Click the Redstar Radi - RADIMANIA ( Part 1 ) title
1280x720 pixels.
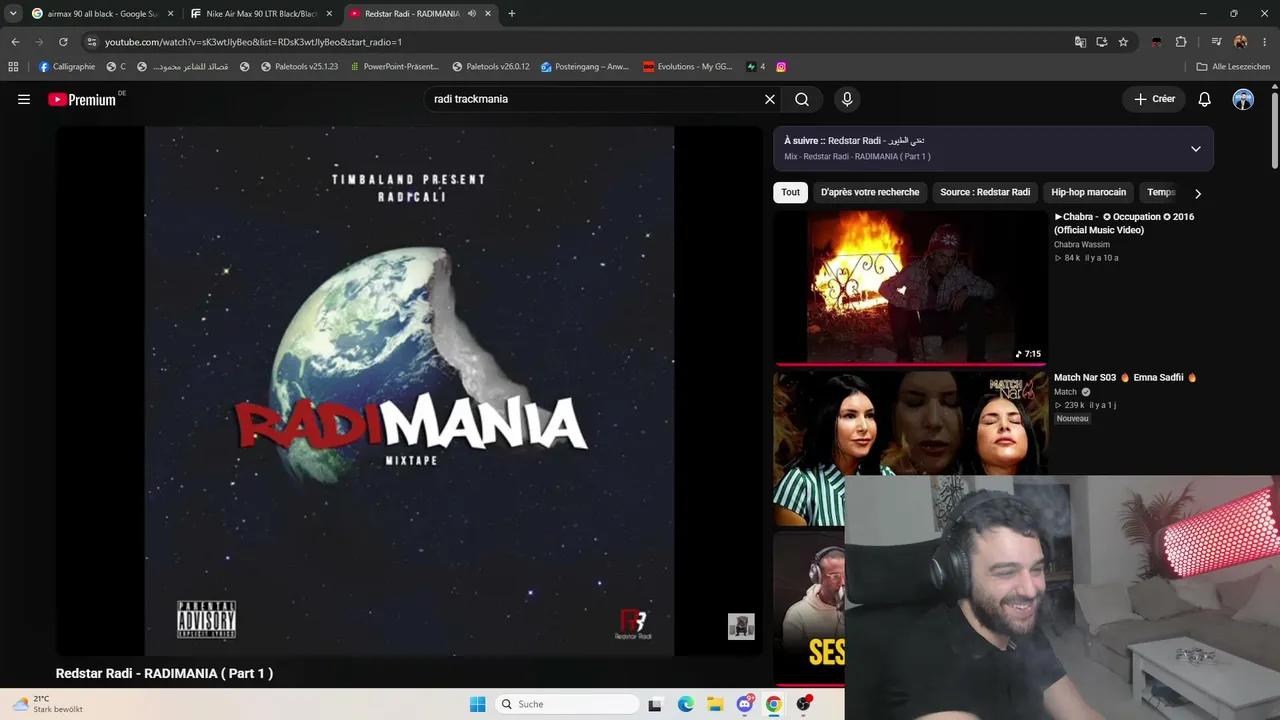point(164,673)
